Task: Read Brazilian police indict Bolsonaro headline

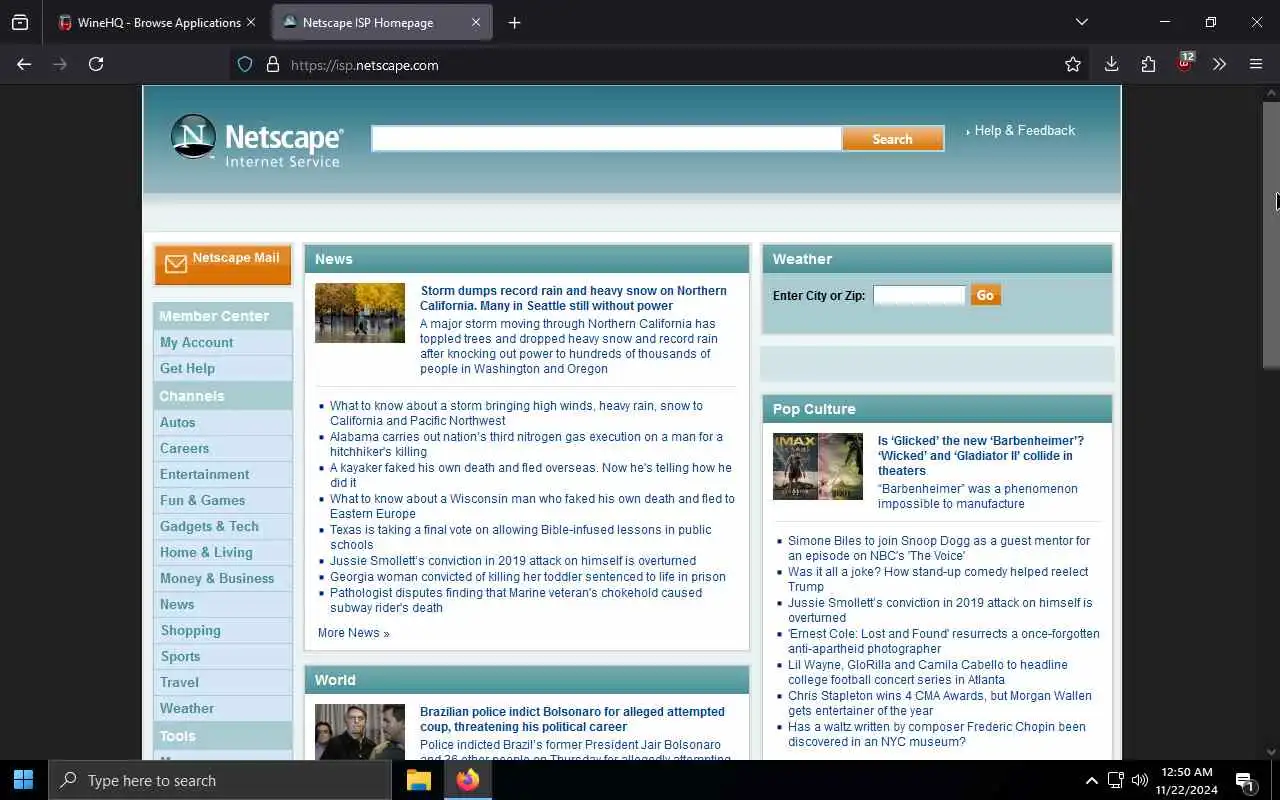Action: 572,719
